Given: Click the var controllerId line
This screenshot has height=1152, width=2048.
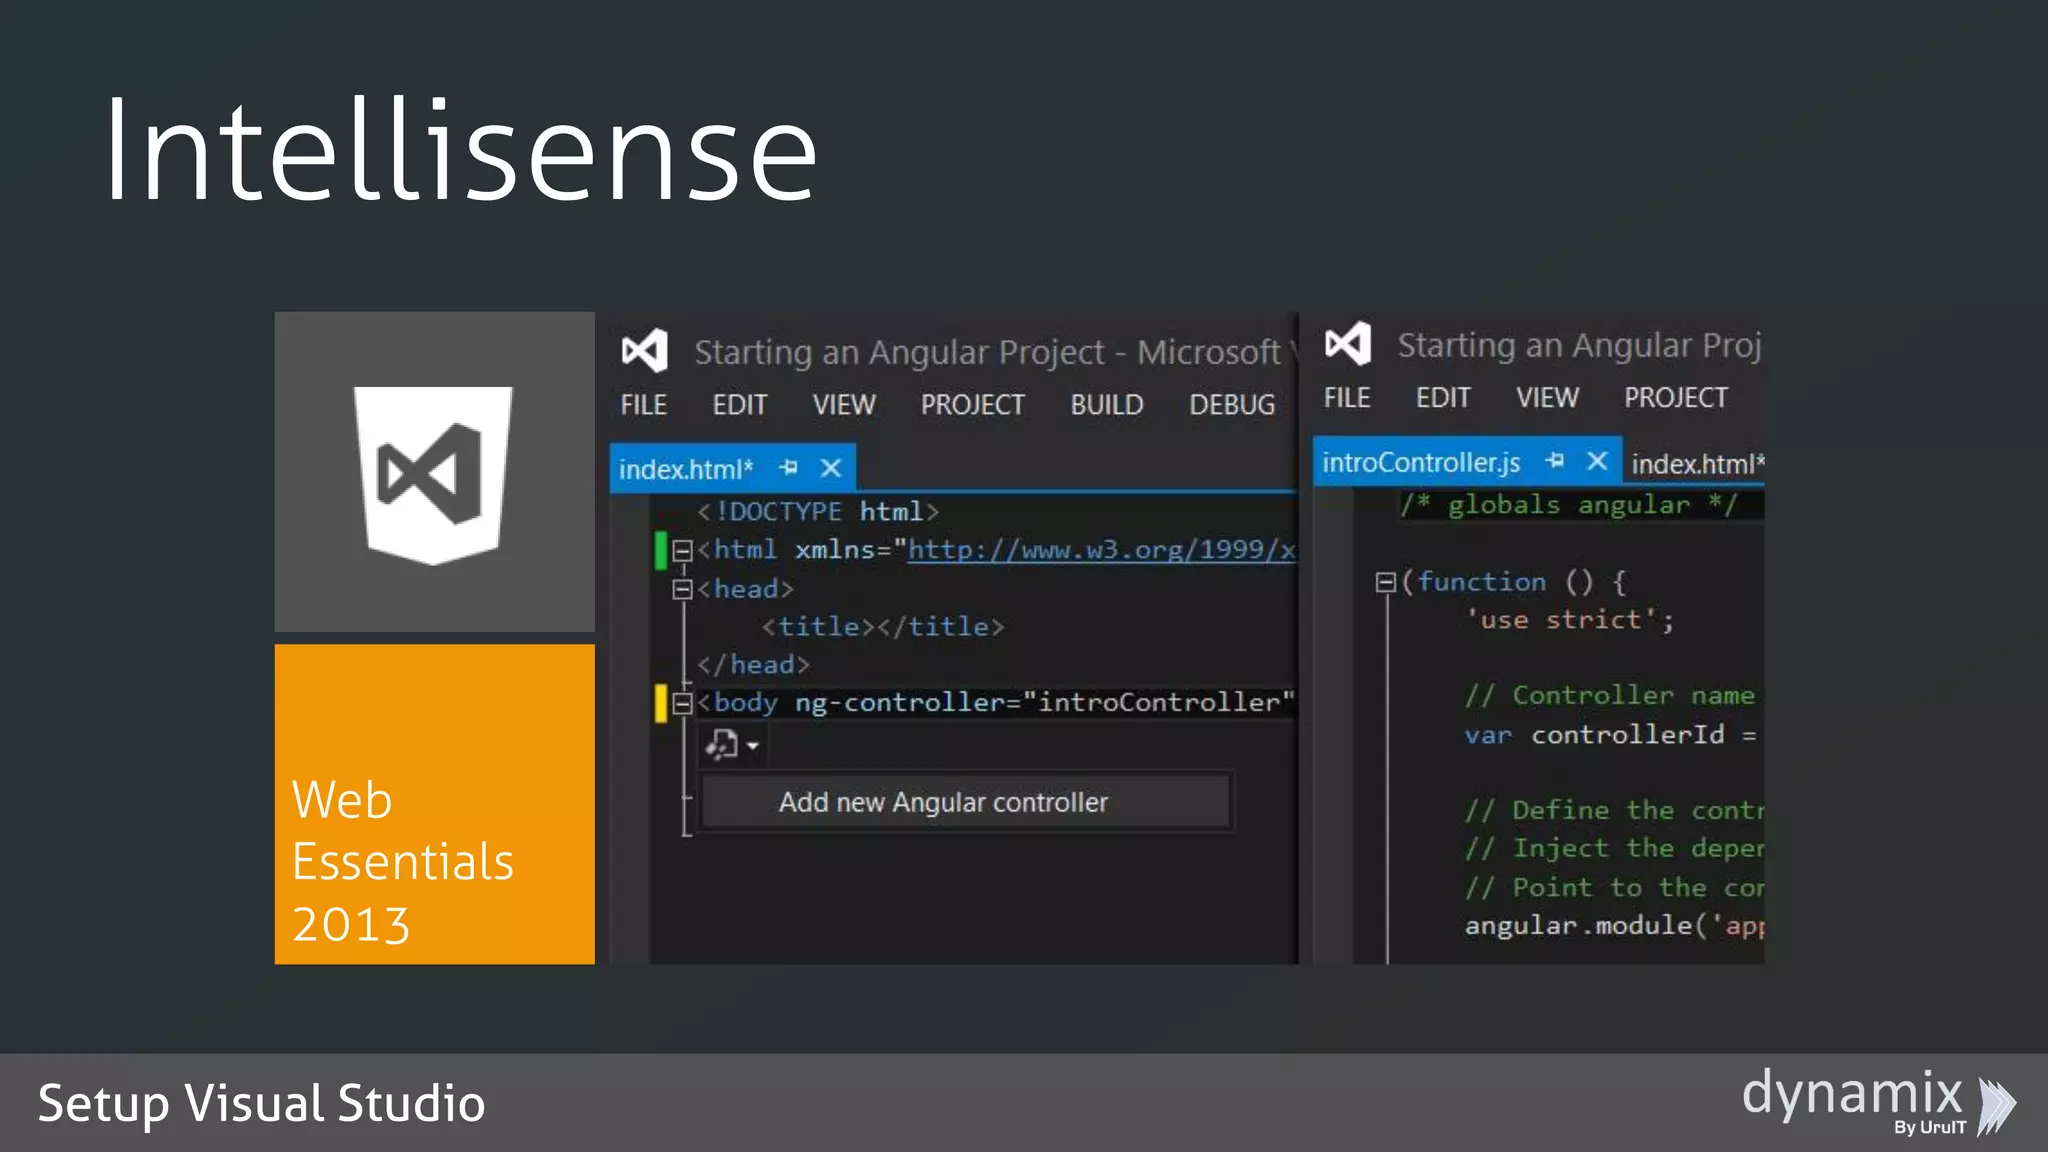Looking at the screenshot, I should point(1611,735).
